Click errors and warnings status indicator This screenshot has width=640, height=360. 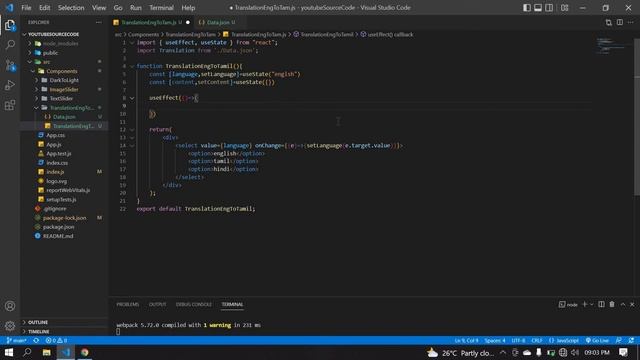point(56,340)
